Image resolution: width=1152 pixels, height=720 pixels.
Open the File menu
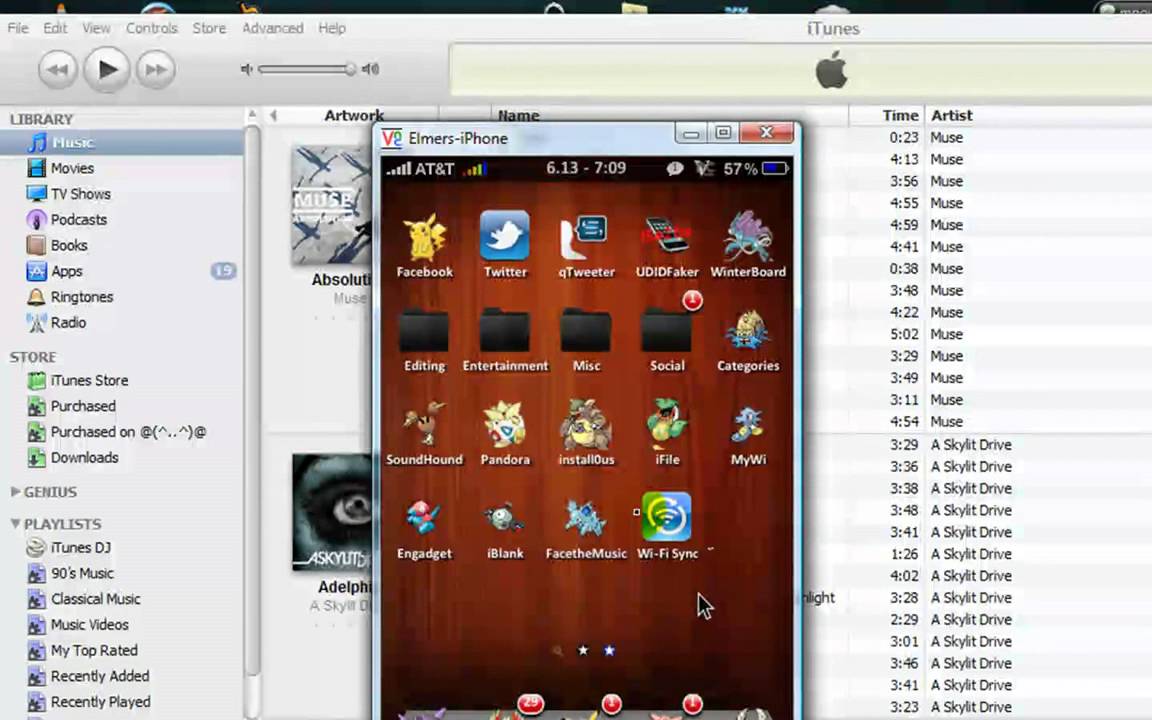click(18, 28)
